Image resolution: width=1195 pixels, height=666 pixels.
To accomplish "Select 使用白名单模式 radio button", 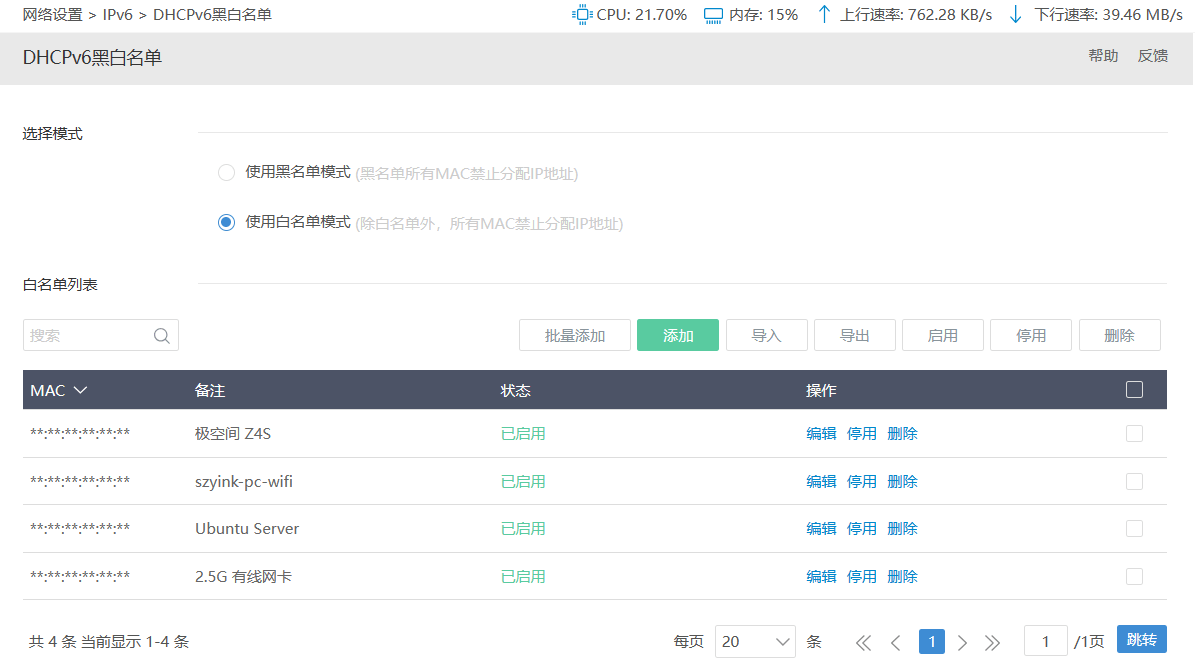I will pyautogui.click(x=226, y=223).
